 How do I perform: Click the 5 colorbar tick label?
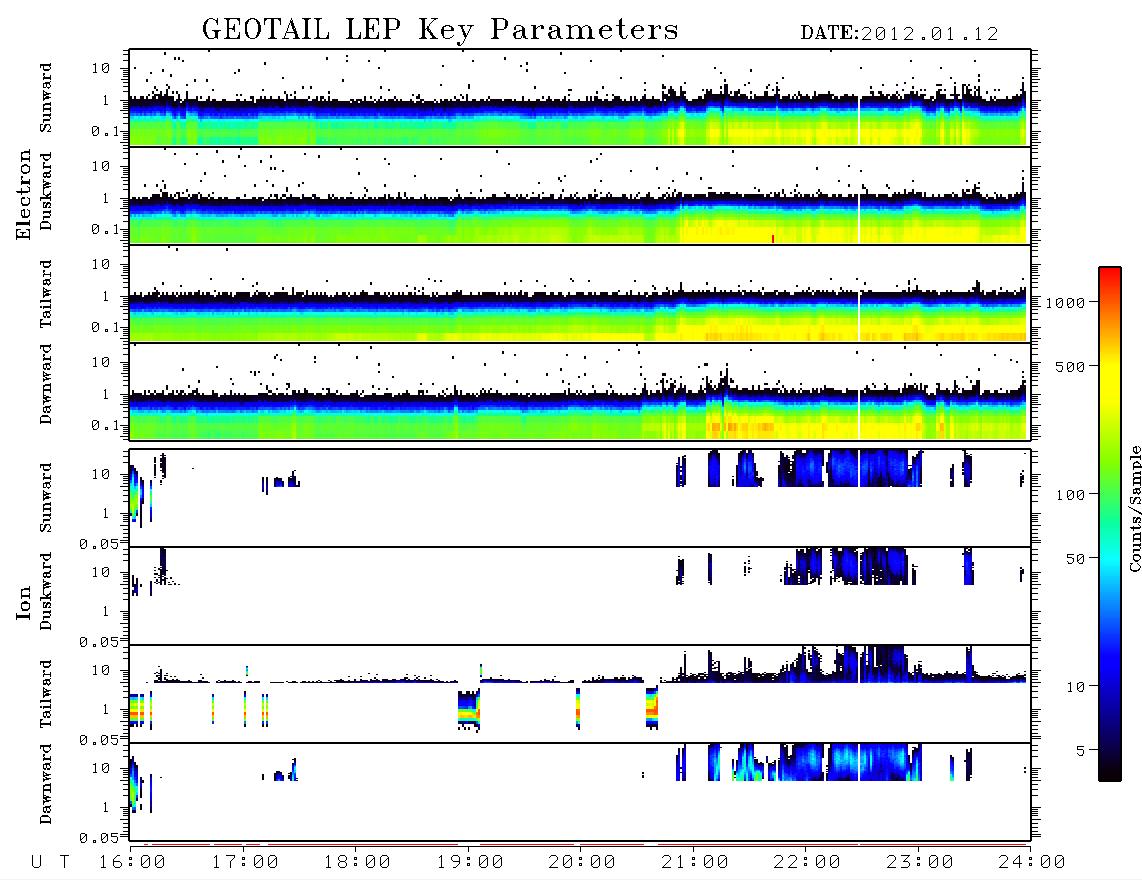click(1080, 751)
